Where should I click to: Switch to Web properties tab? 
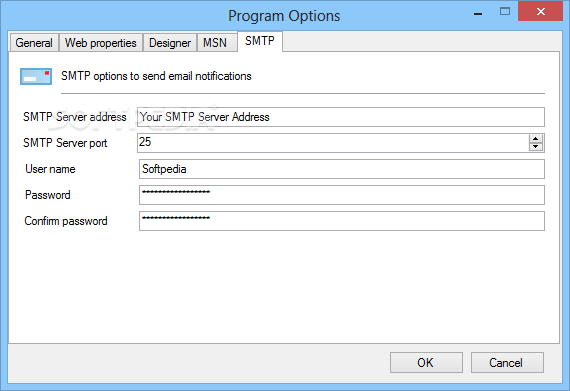point(101,43)
